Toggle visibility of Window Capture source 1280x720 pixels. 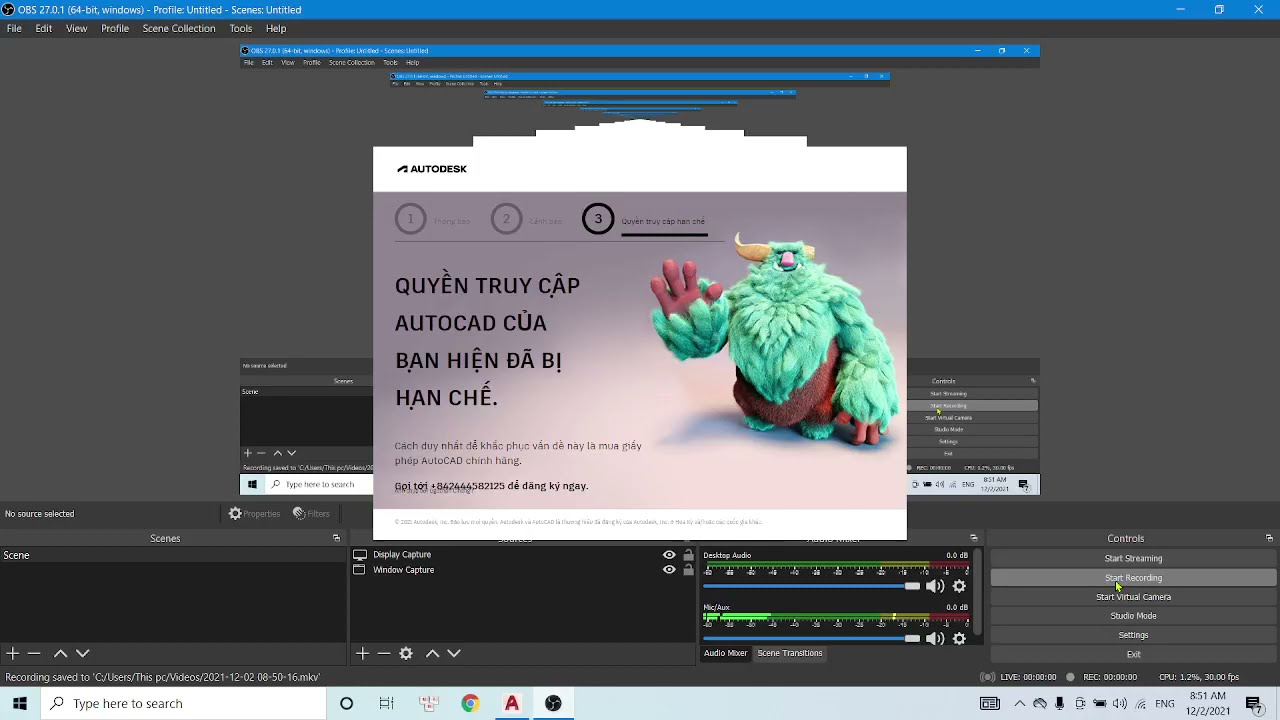click(x=669, y=570)
